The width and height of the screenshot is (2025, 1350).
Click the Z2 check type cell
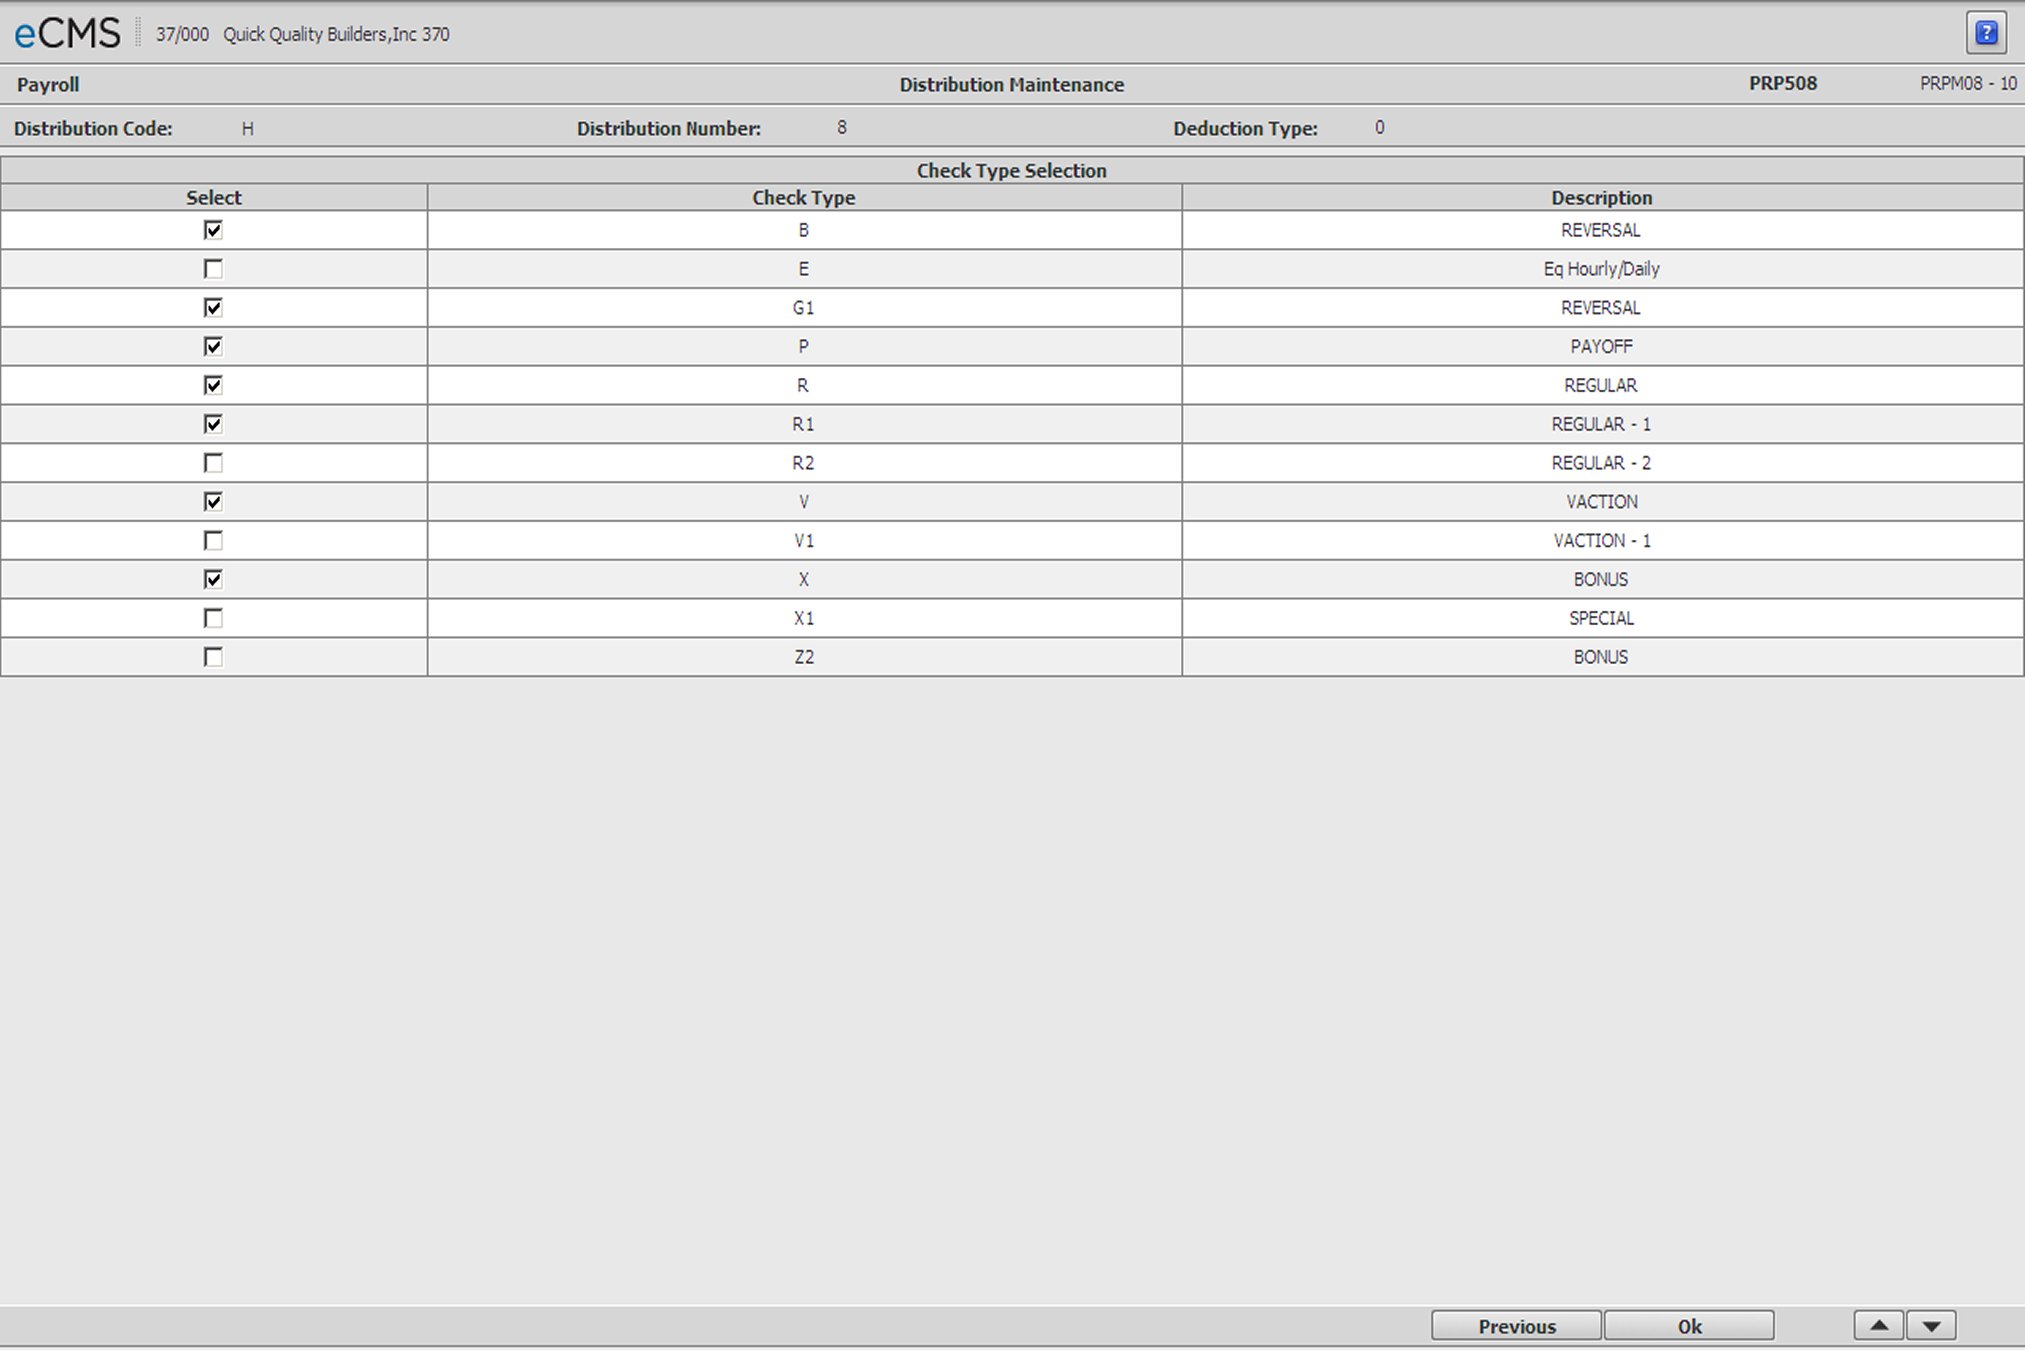click(804, 657)
